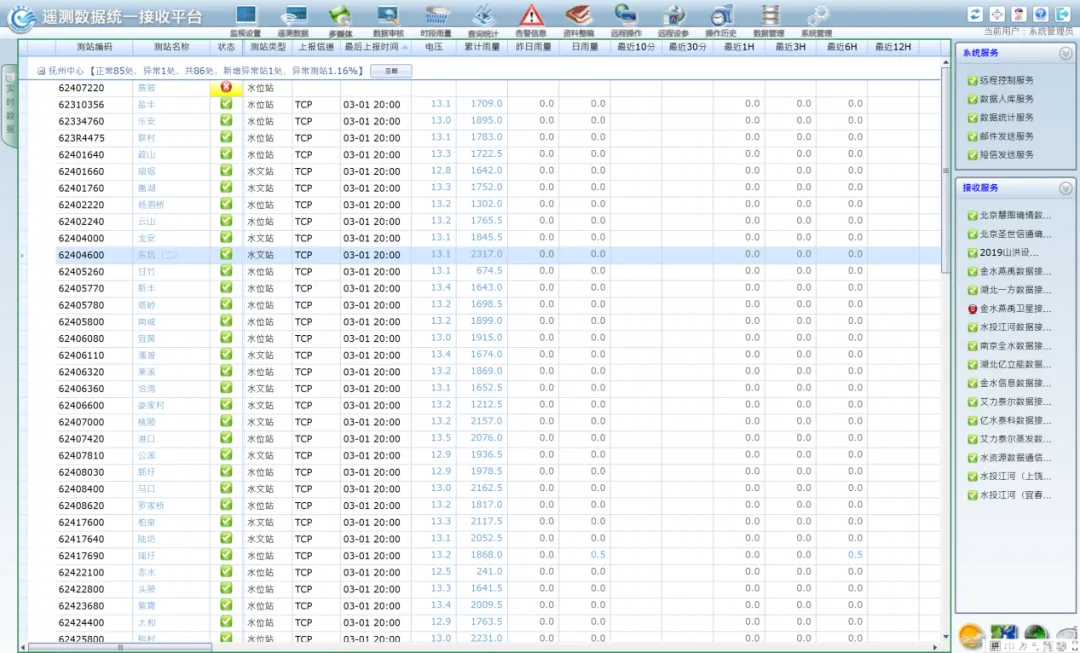Open the 多媒体 toolbar icon
This screenshot has width=1080, height=653.
pyautogui.click(x=340, y=15)
